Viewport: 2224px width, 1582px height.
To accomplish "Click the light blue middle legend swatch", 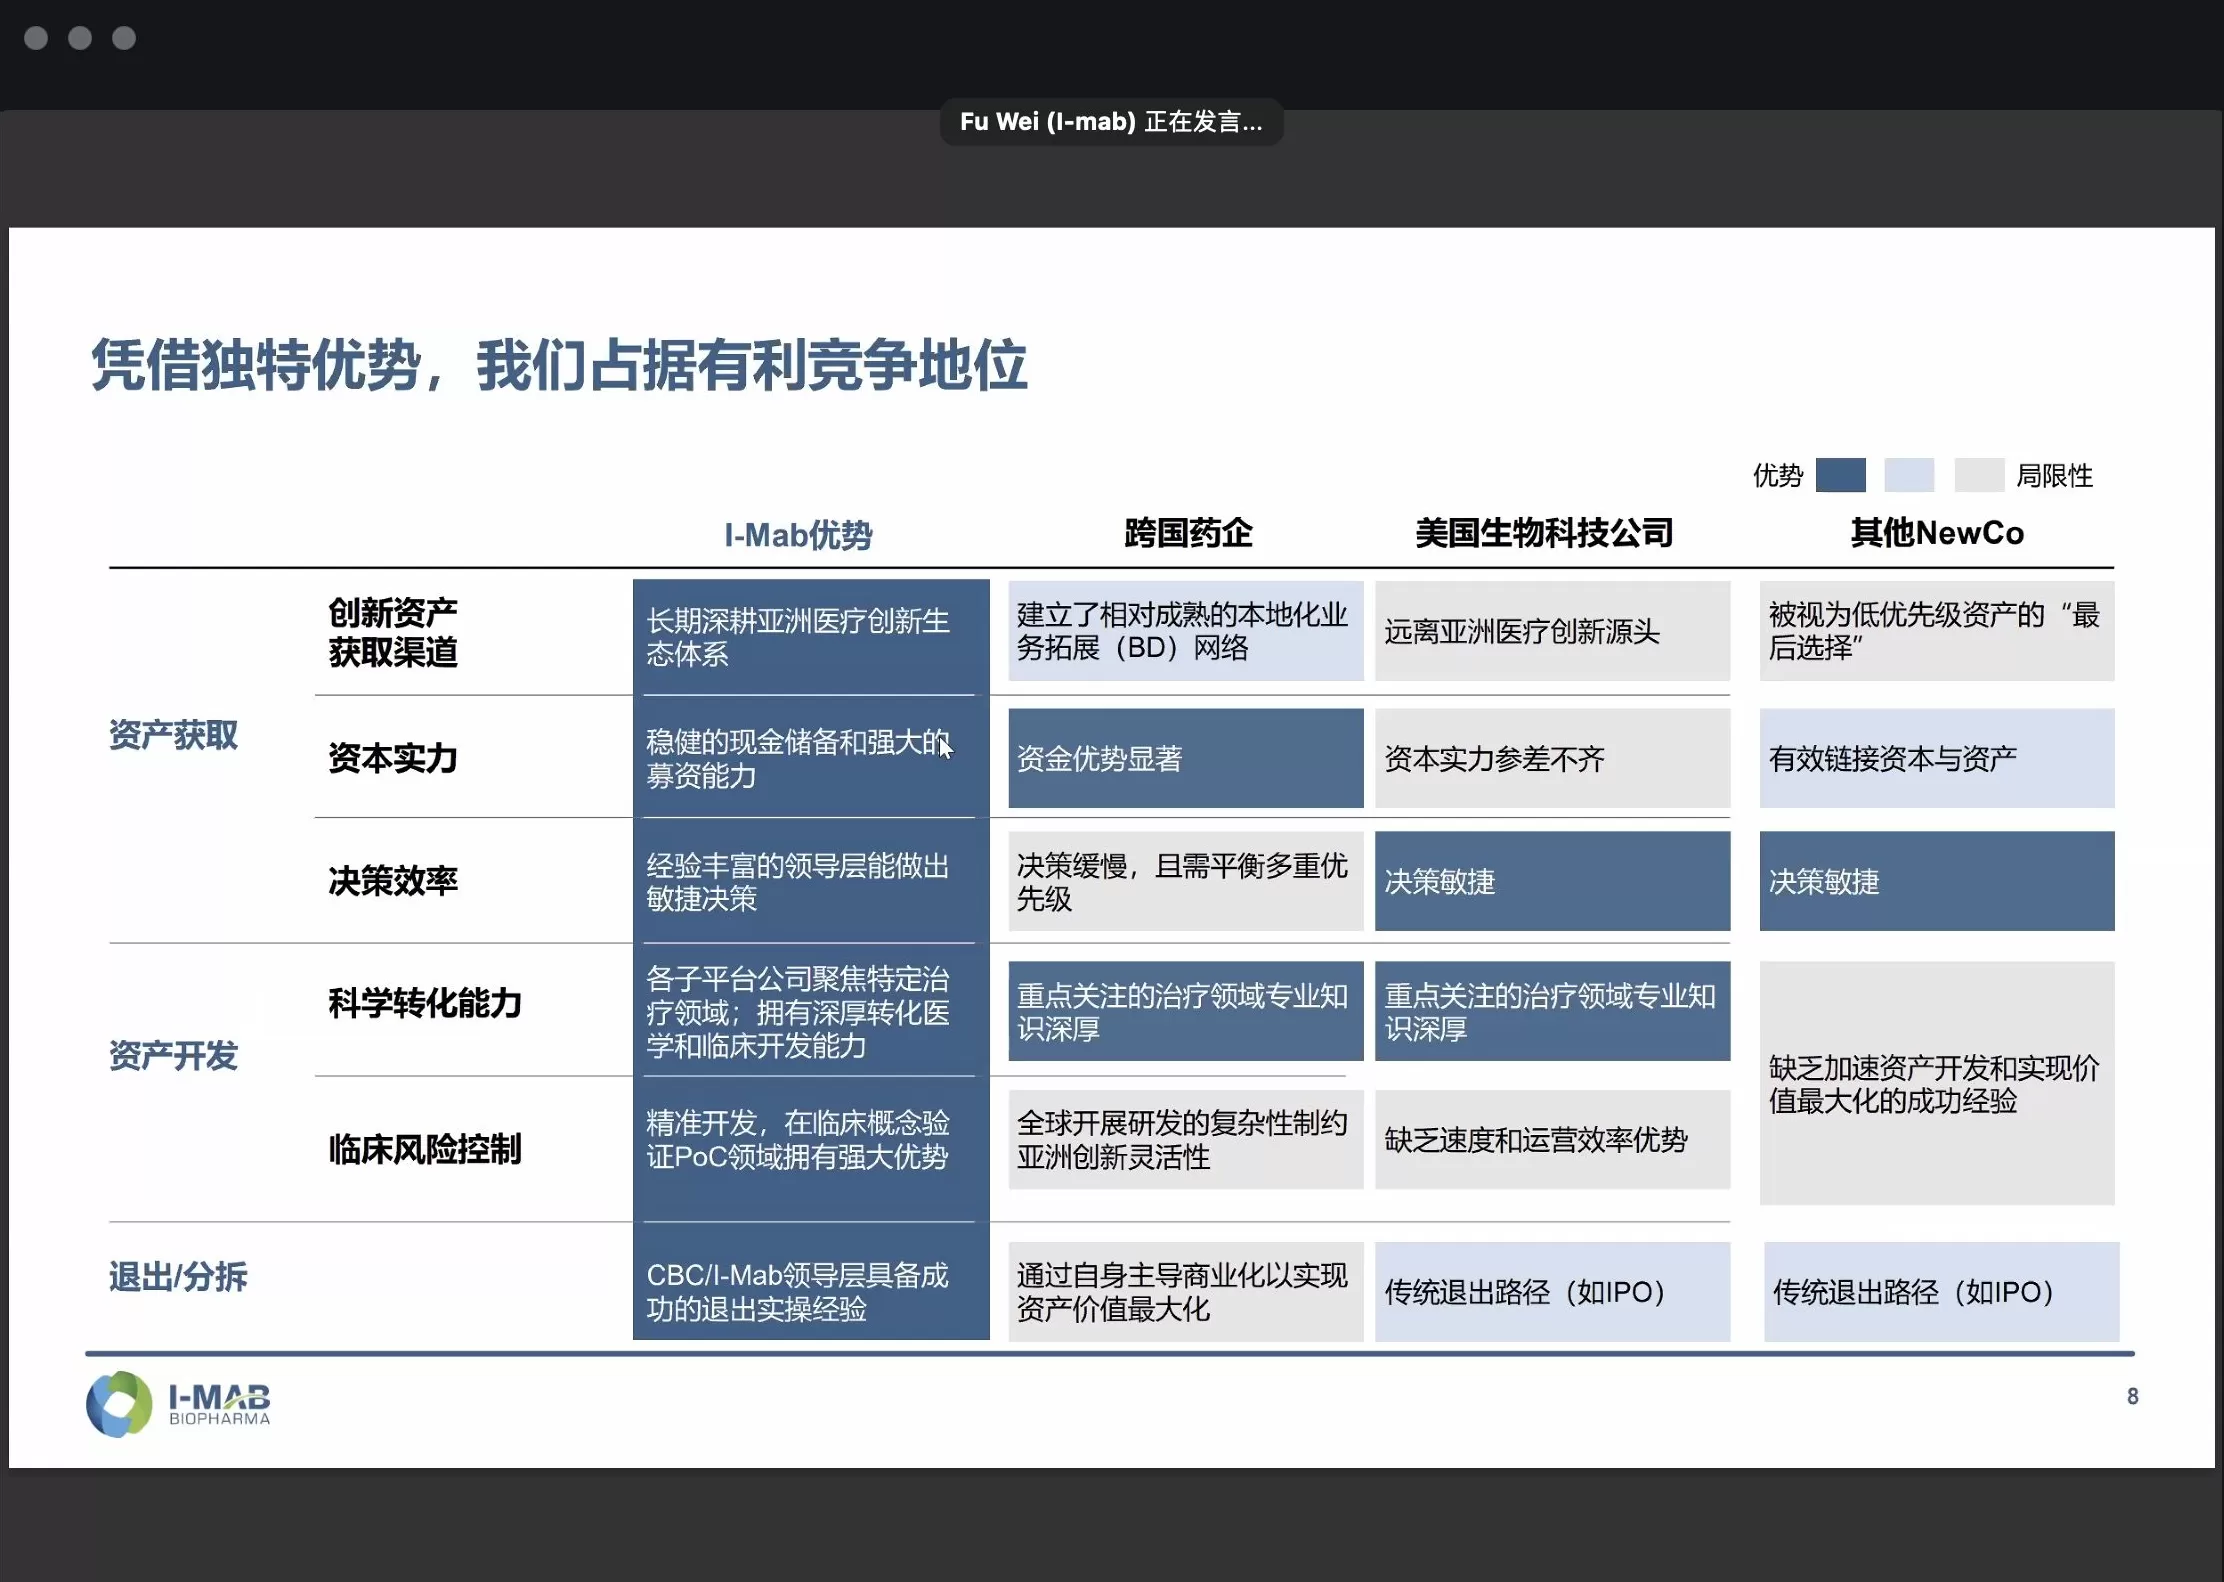I will [1909, 475].
